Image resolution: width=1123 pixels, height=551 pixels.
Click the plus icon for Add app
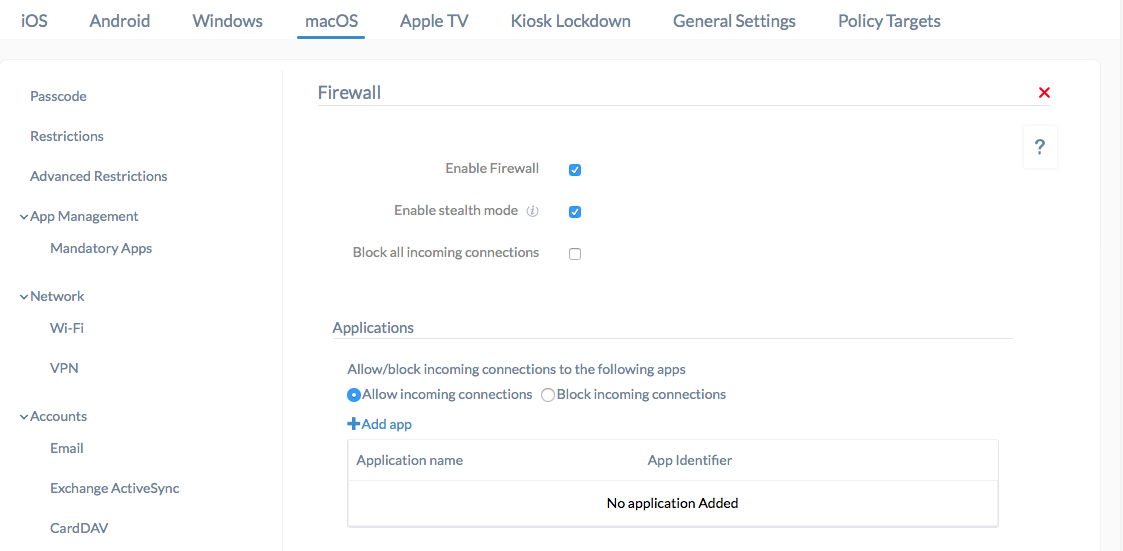tap(353, 424)
